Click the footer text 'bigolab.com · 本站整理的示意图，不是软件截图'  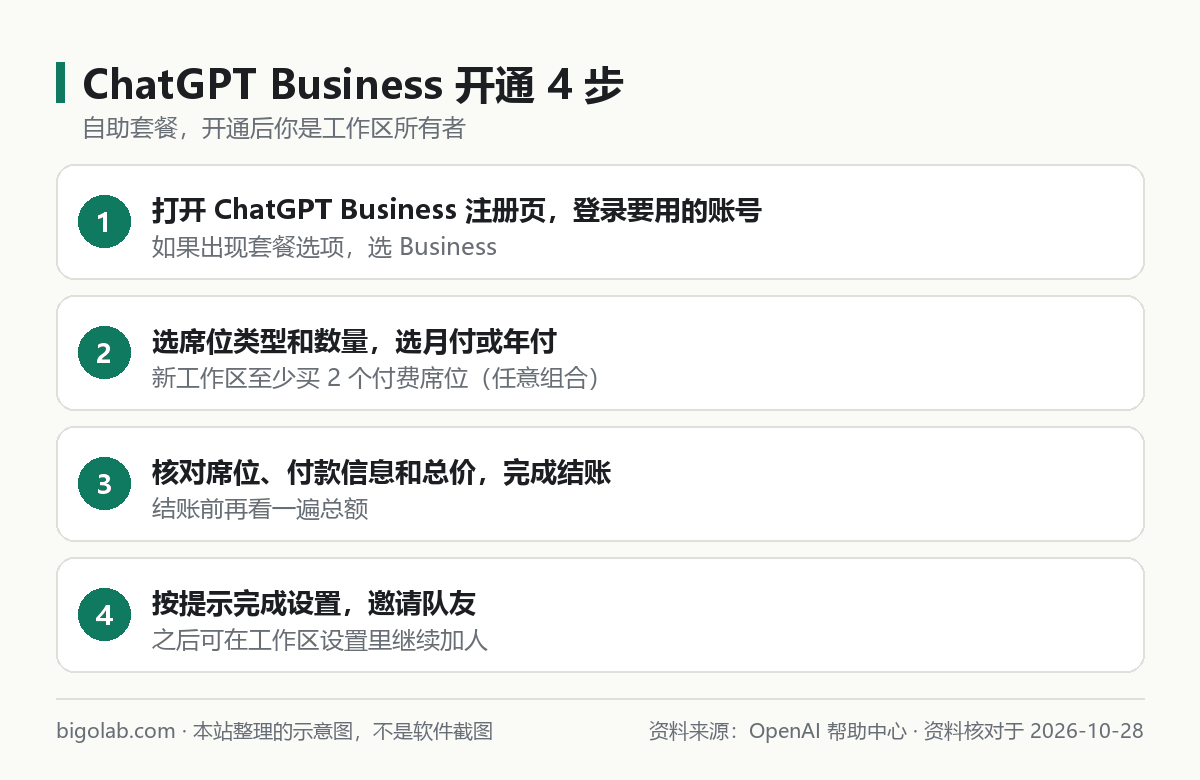coord(274,731)
